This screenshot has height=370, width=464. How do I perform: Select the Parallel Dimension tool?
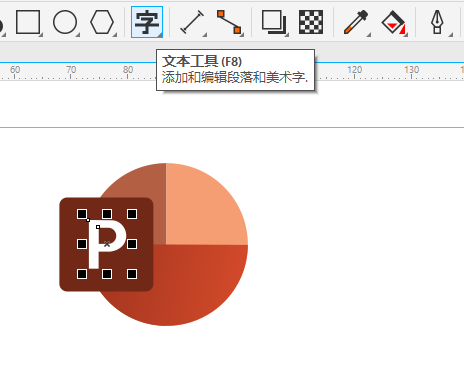[x=192, y=22]
